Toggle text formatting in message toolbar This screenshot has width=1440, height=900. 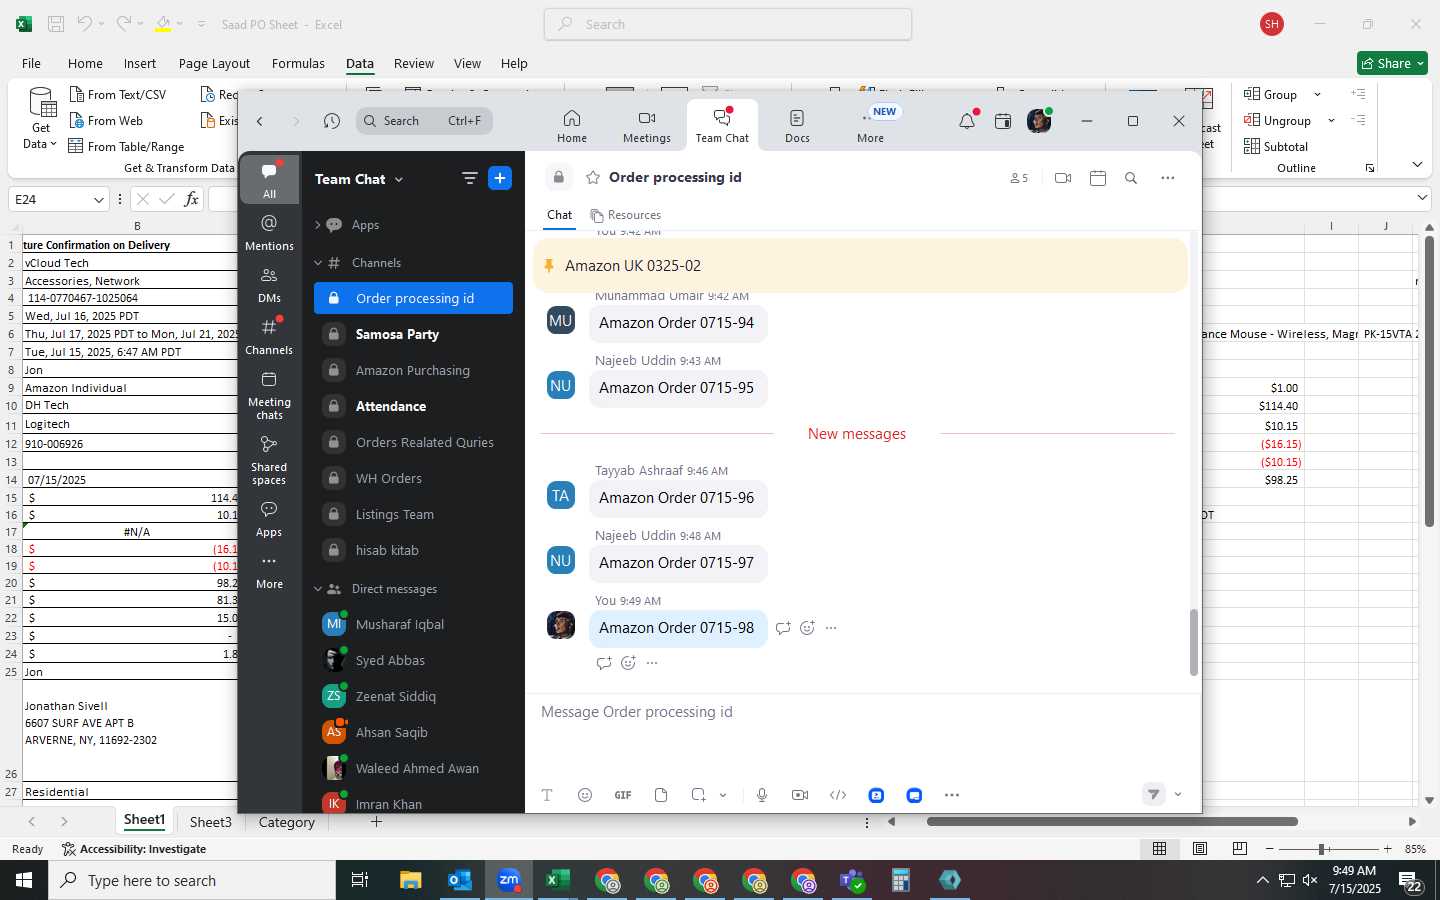547,795
